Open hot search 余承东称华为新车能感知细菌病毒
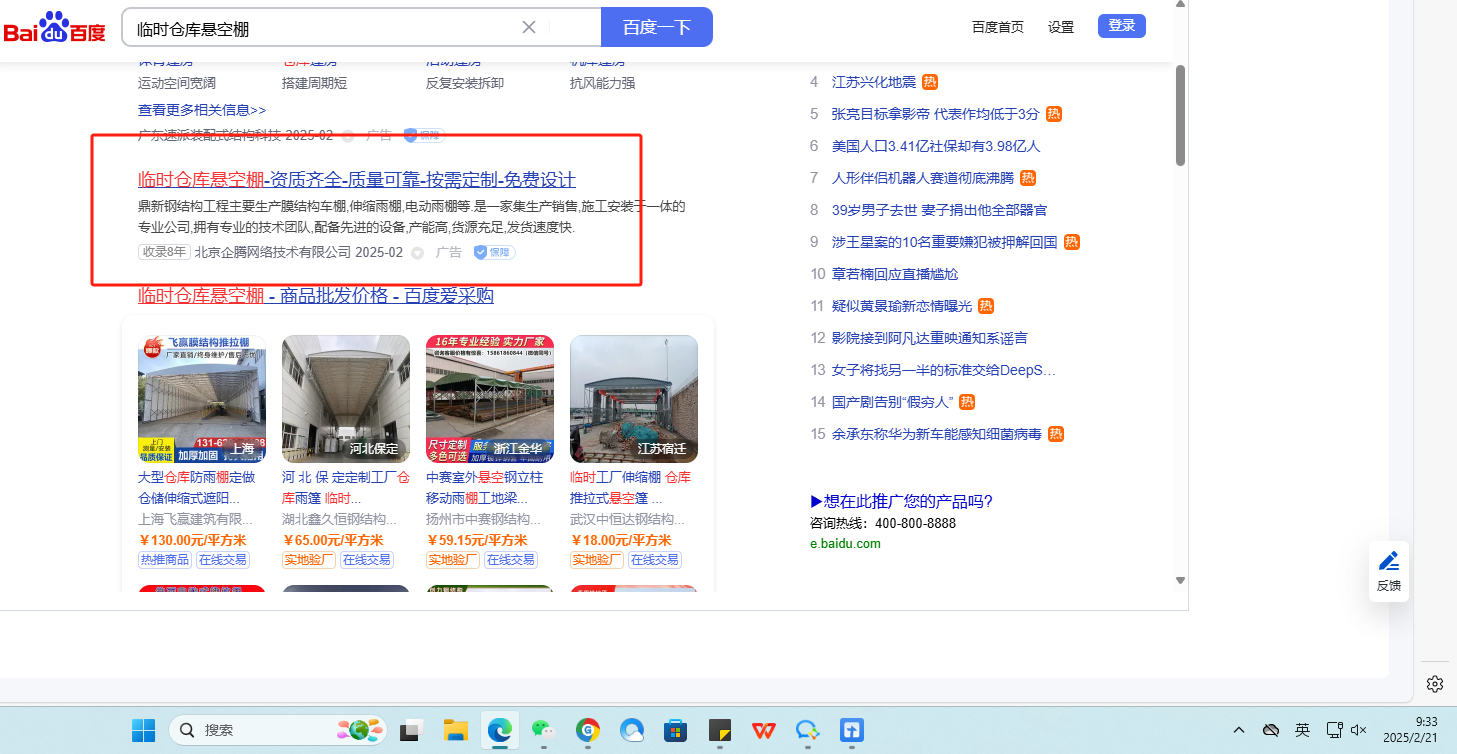 [937, 434]
